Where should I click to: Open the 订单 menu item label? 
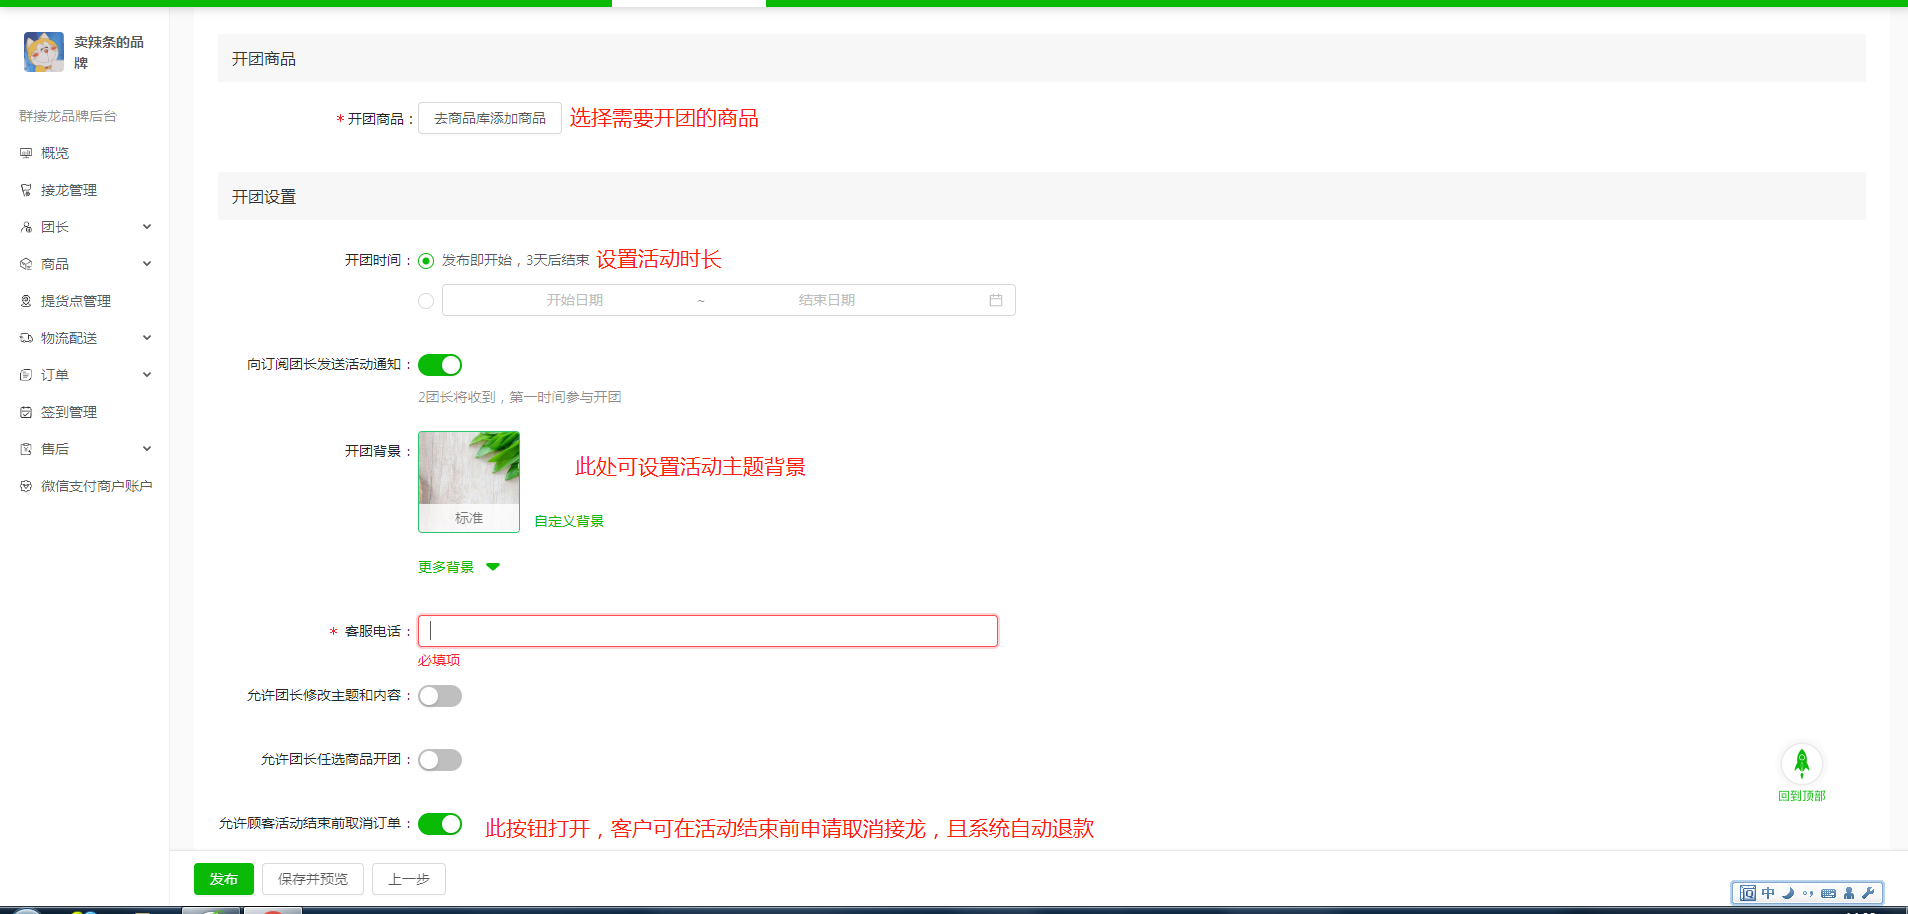(x=55, y=375)
